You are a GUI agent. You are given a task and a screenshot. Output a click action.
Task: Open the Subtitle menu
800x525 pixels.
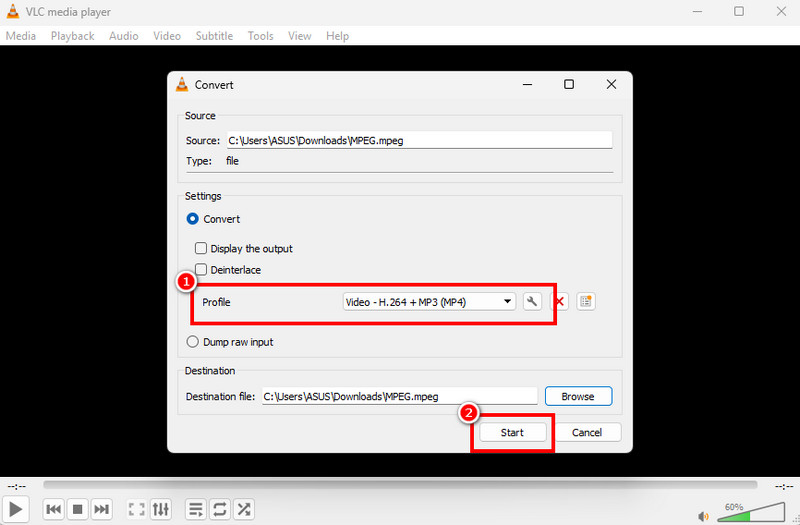point(214,36)
